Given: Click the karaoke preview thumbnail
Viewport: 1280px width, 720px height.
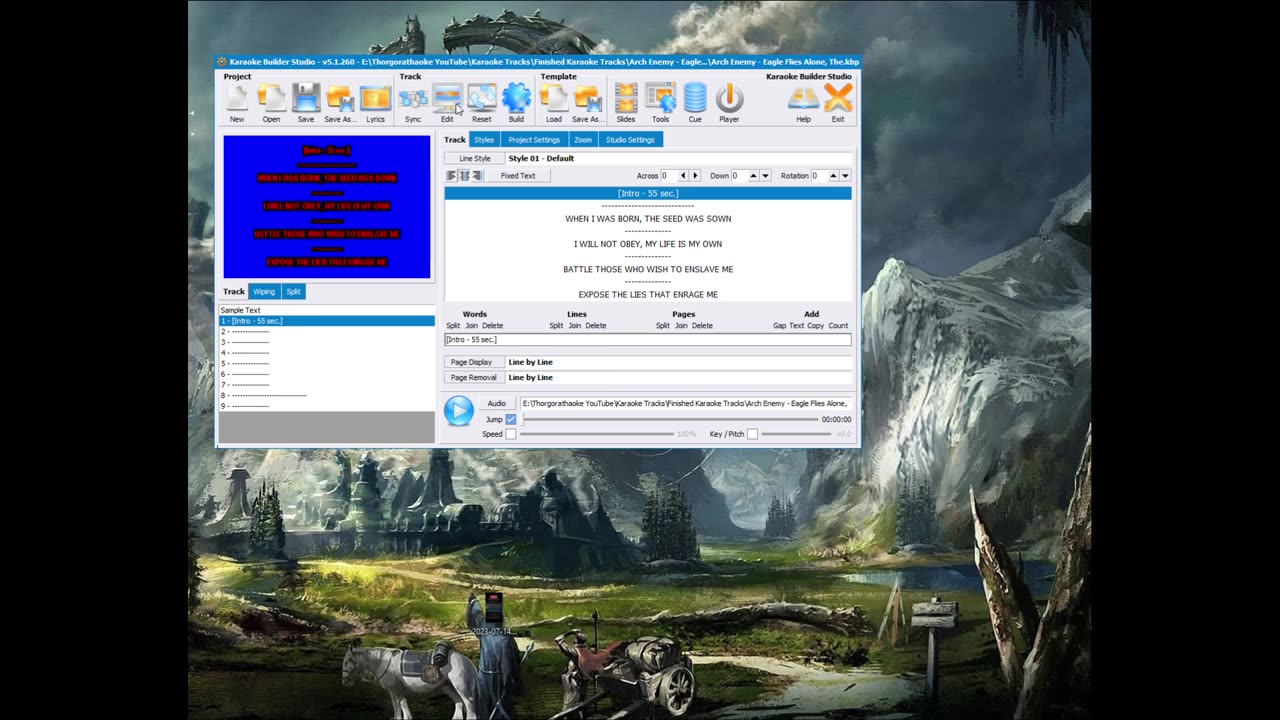Looking at the screenshot, I should point(327,206).
